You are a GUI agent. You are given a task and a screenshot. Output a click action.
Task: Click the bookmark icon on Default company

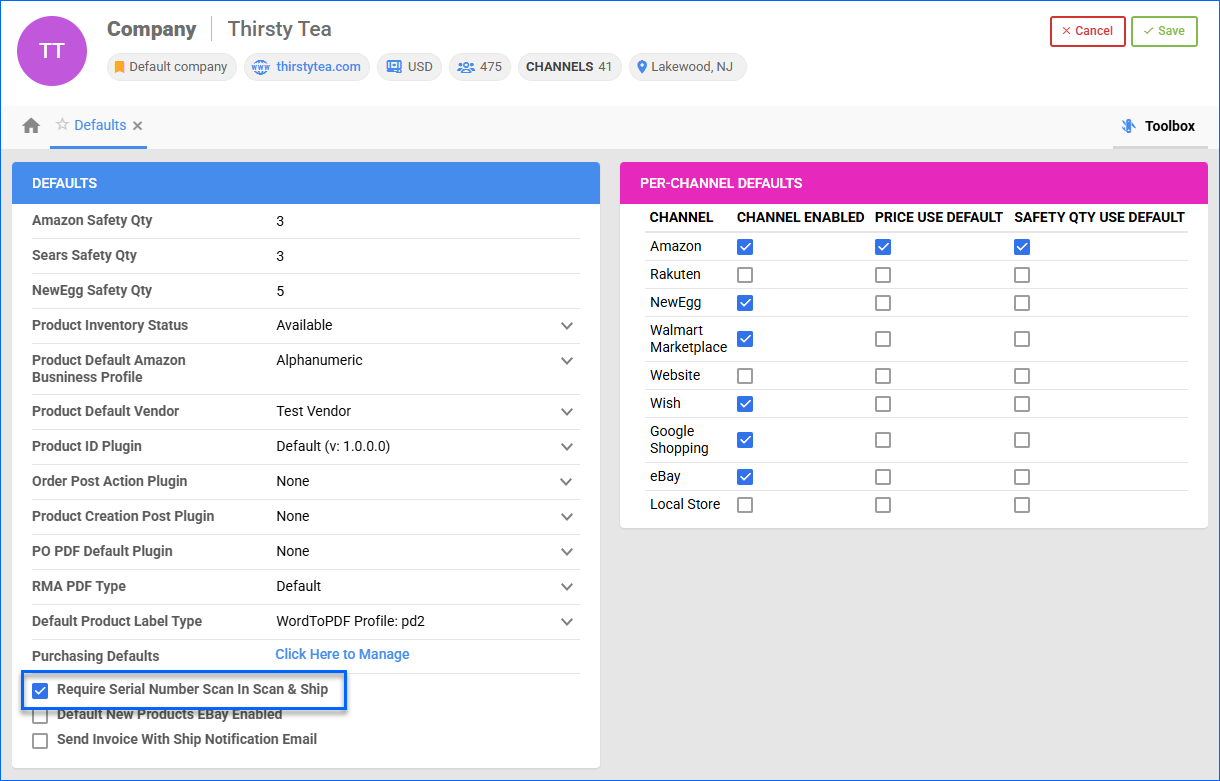pos(119,67)
